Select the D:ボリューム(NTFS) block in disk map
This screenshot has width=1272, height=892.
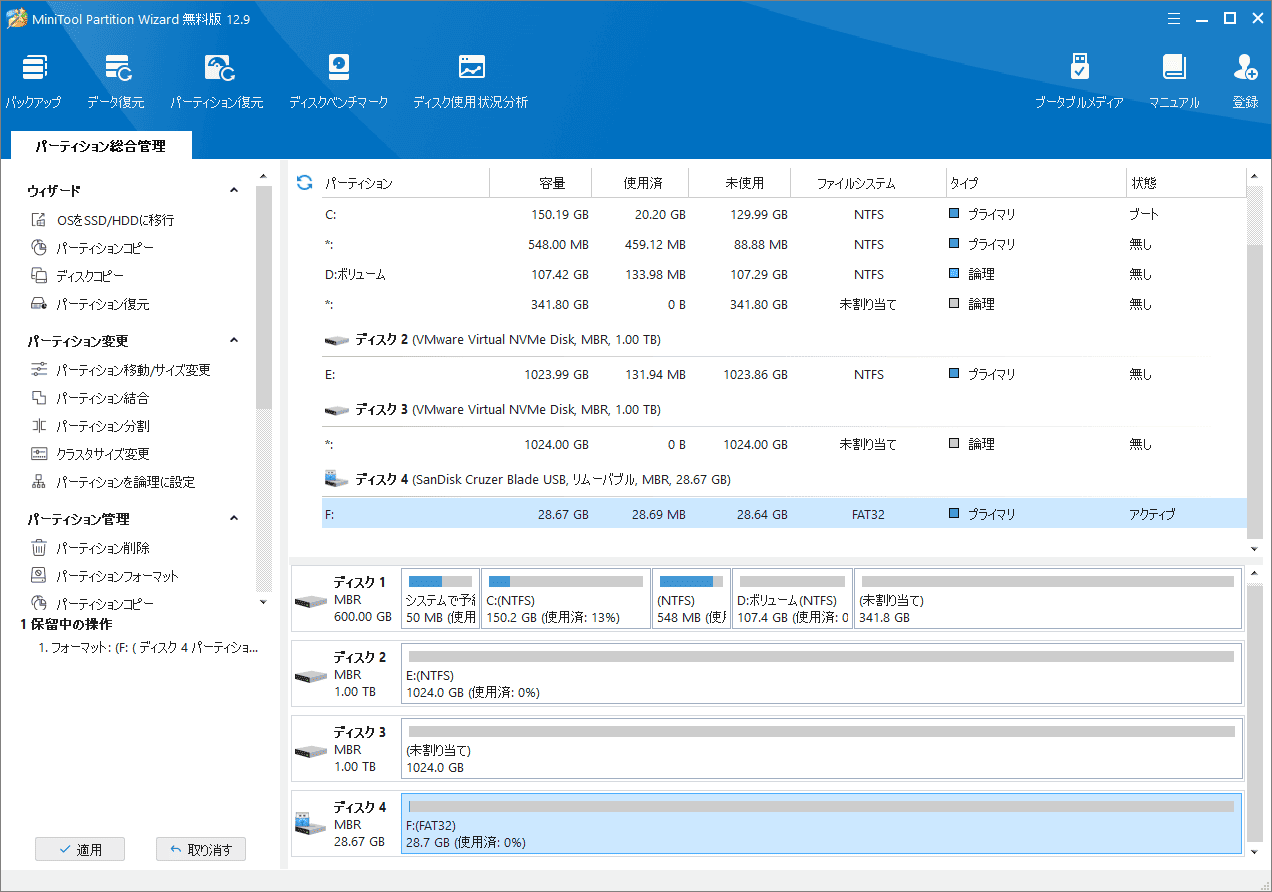[x=793, y=599]
